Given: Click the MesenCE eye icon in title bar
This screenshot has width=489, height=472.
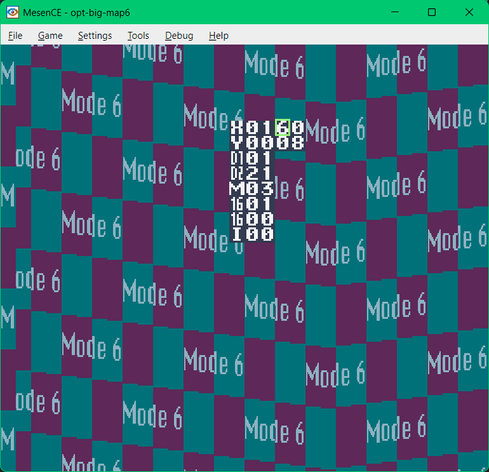Looking at the screenshot, I should 12,12.
